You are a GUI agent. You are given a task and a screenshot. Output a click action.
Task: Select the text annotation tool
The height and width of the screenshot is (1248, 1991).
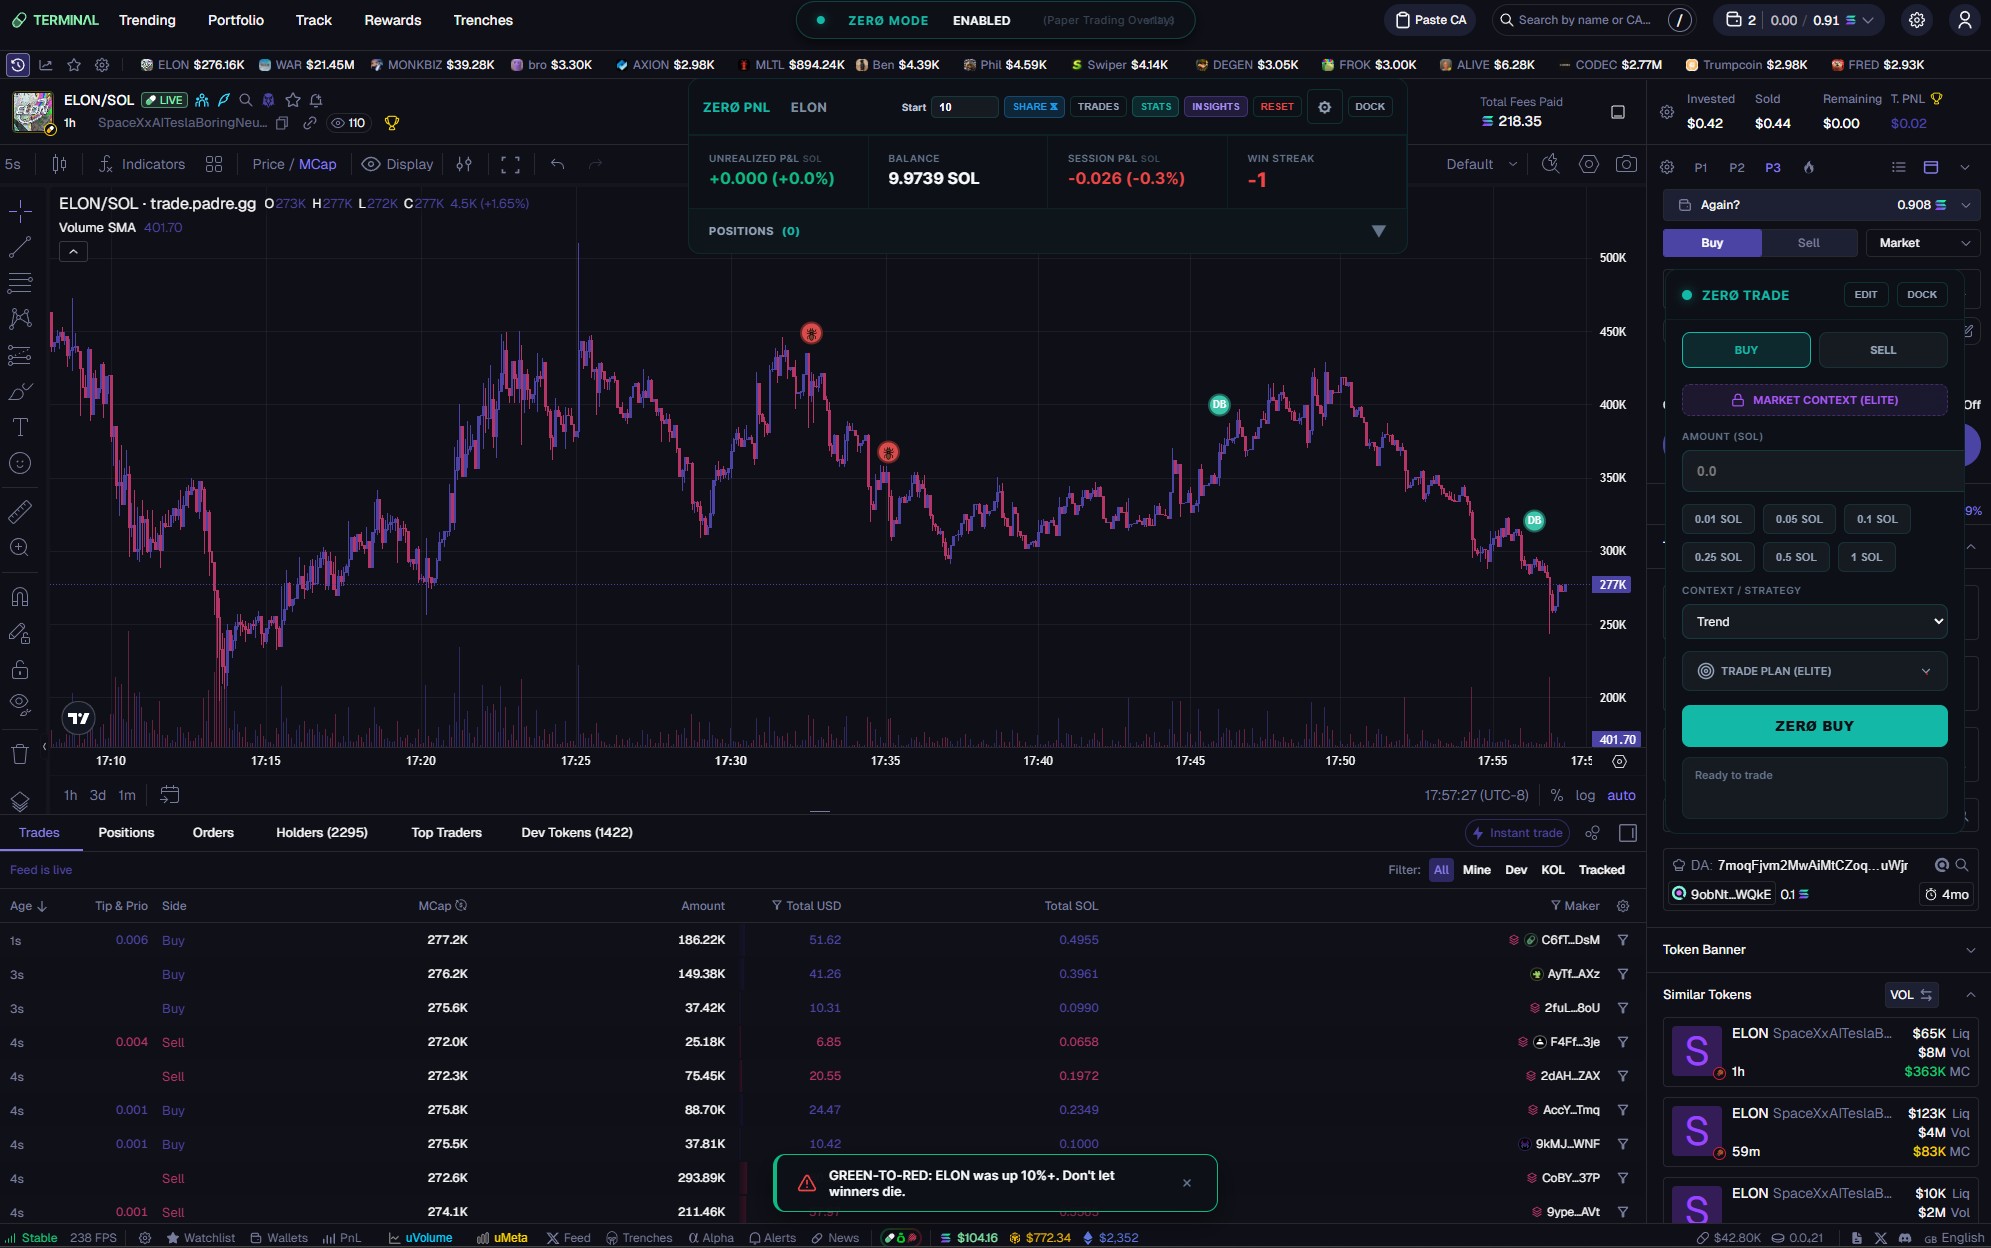(20, 428)
